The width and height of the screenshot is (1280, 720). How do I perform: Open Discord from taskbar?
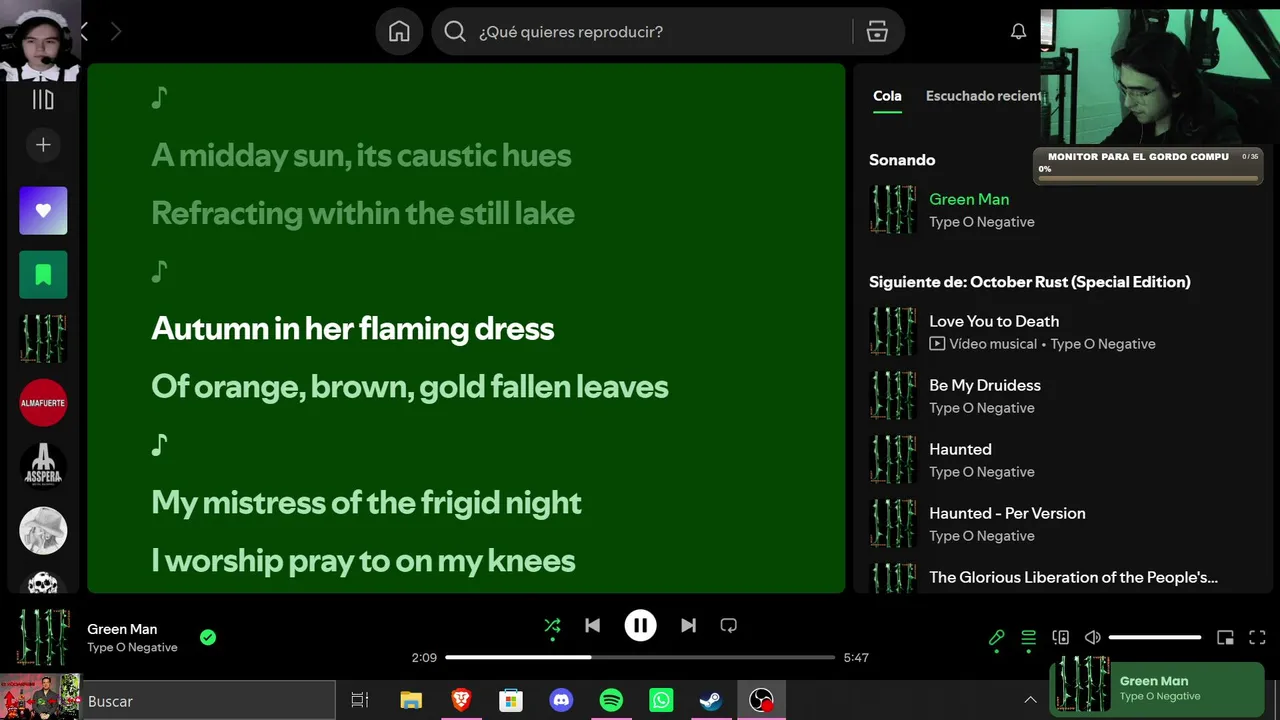click(x=561, y=701)
